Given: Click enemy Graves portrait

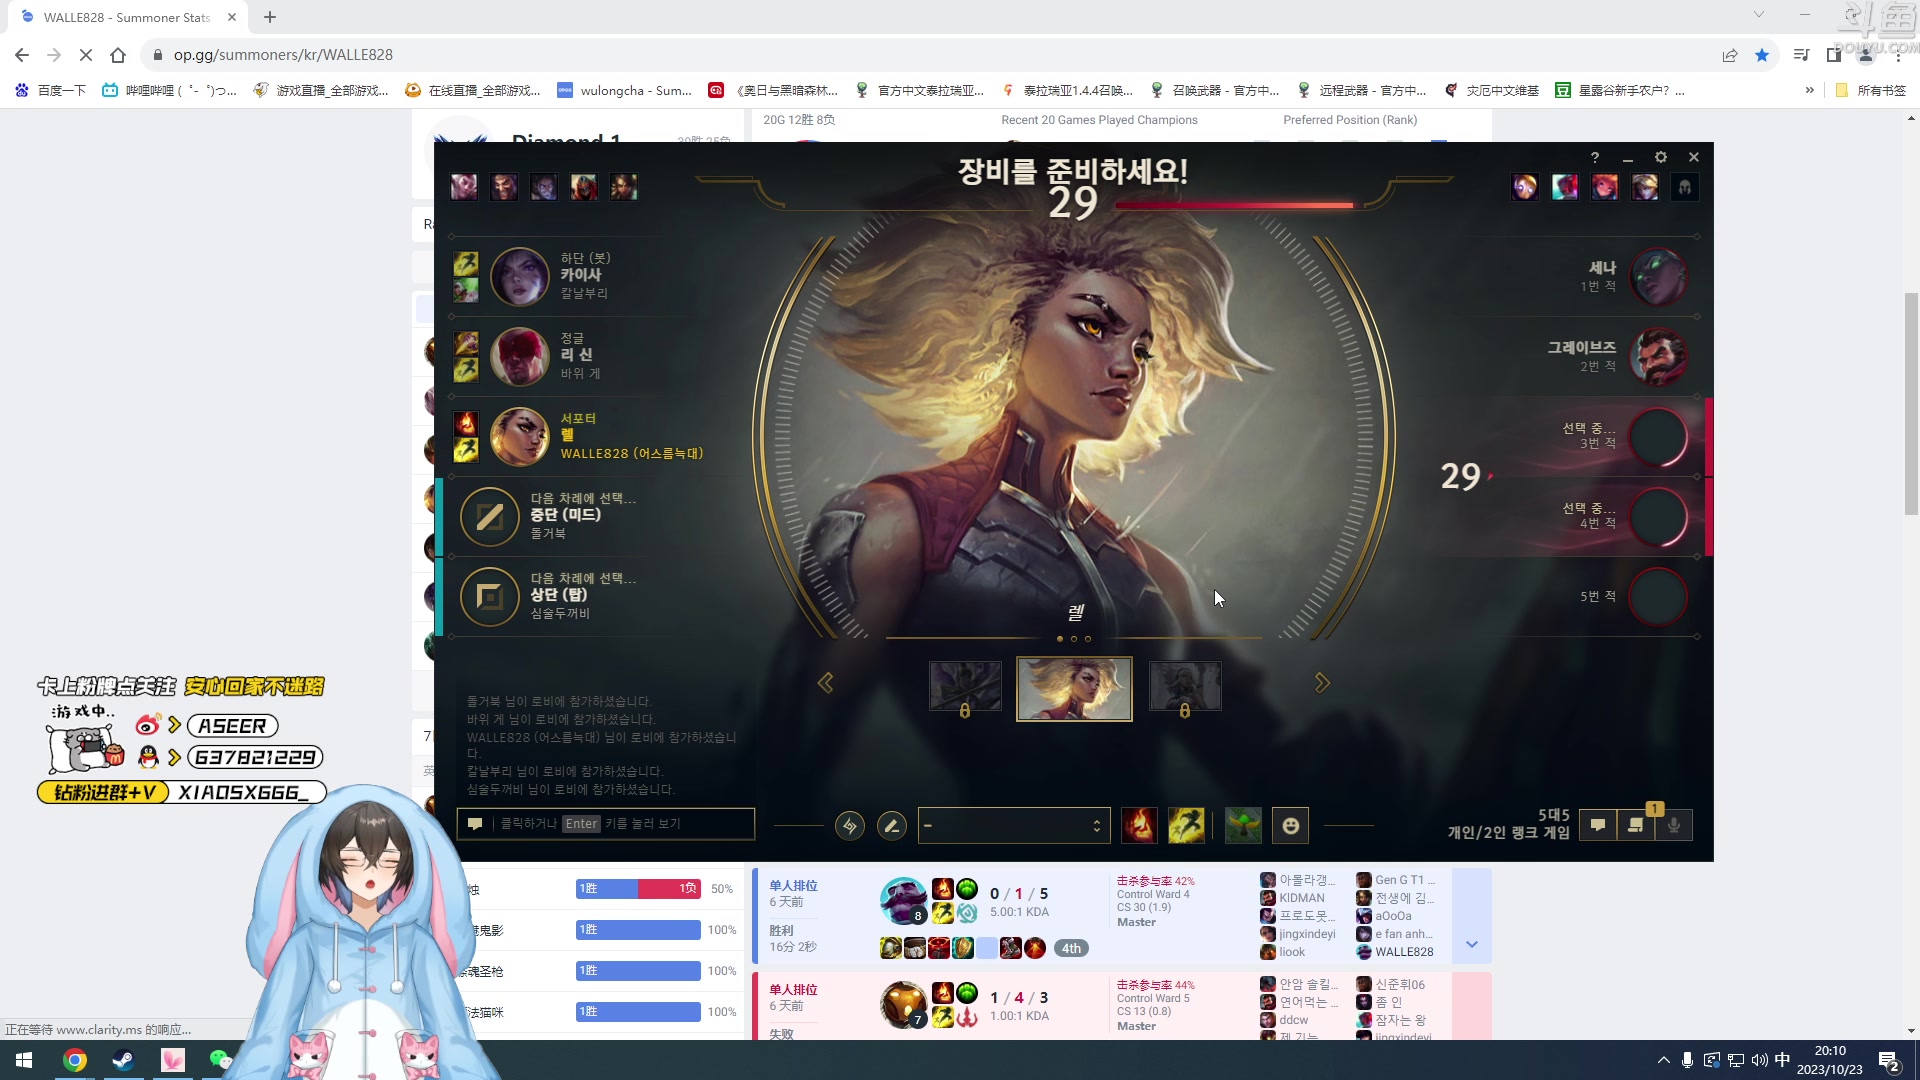Looking at the screenshot, I should [1659, 357].
